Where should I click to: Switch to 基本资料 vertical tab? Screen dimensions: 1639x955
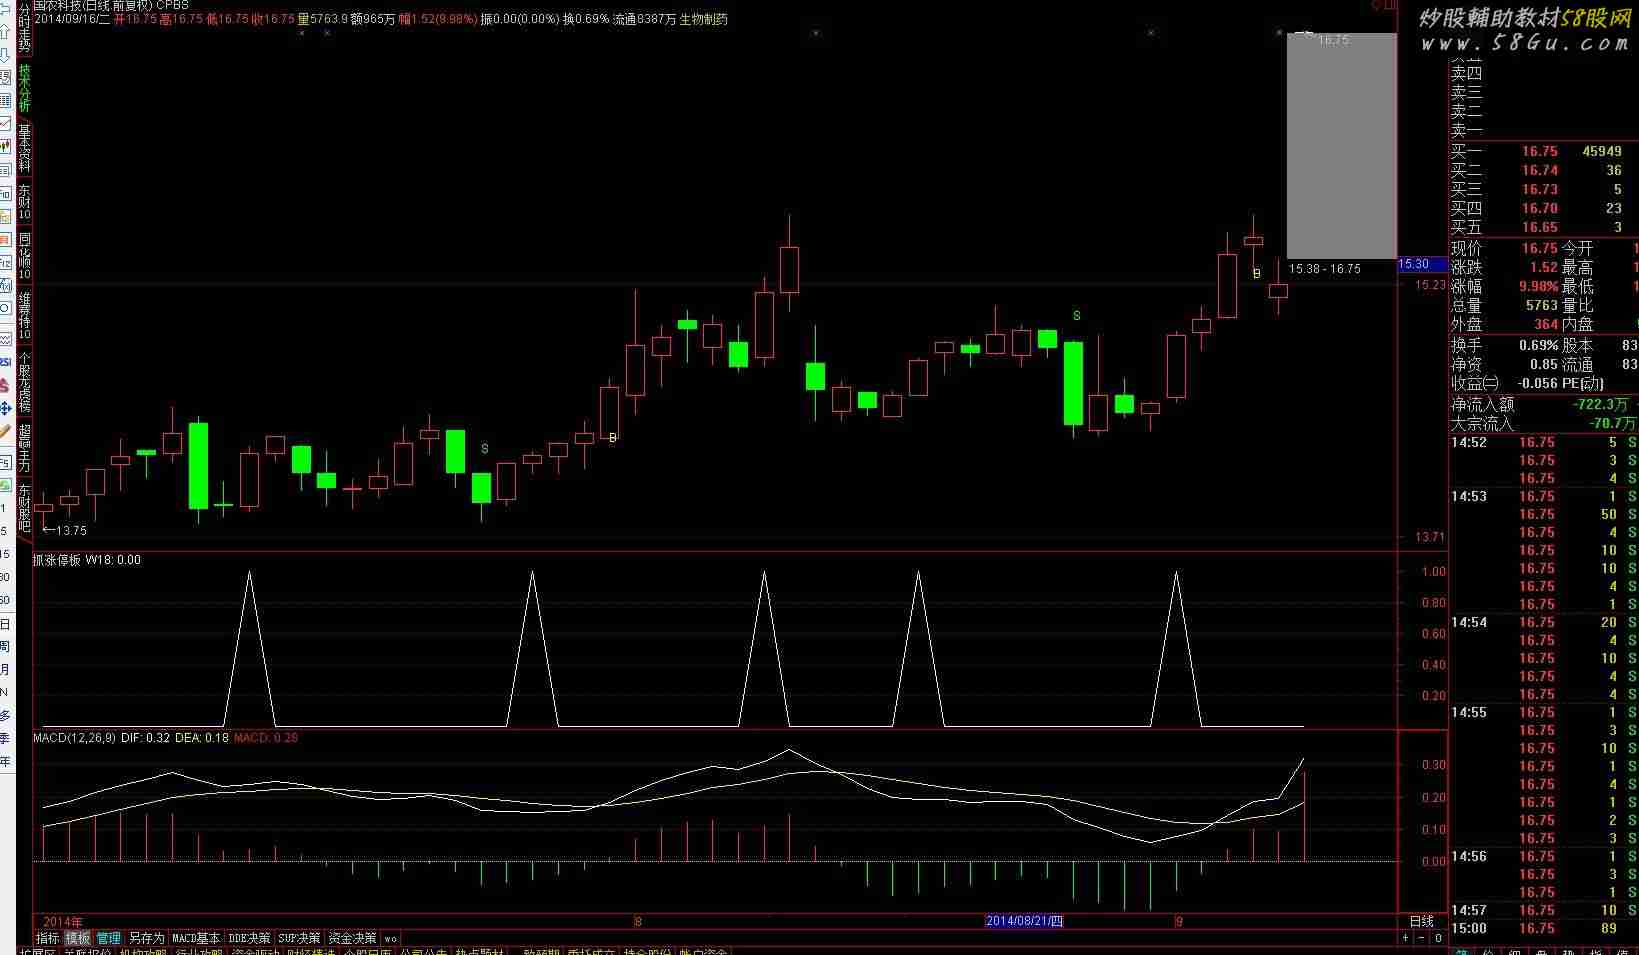25,148
